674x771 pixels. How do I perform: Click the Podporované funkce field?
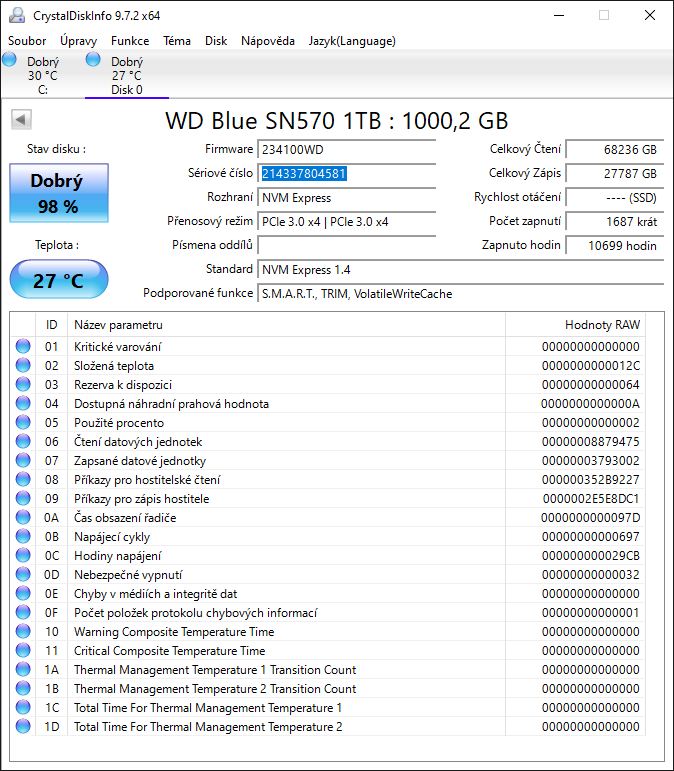460,294
